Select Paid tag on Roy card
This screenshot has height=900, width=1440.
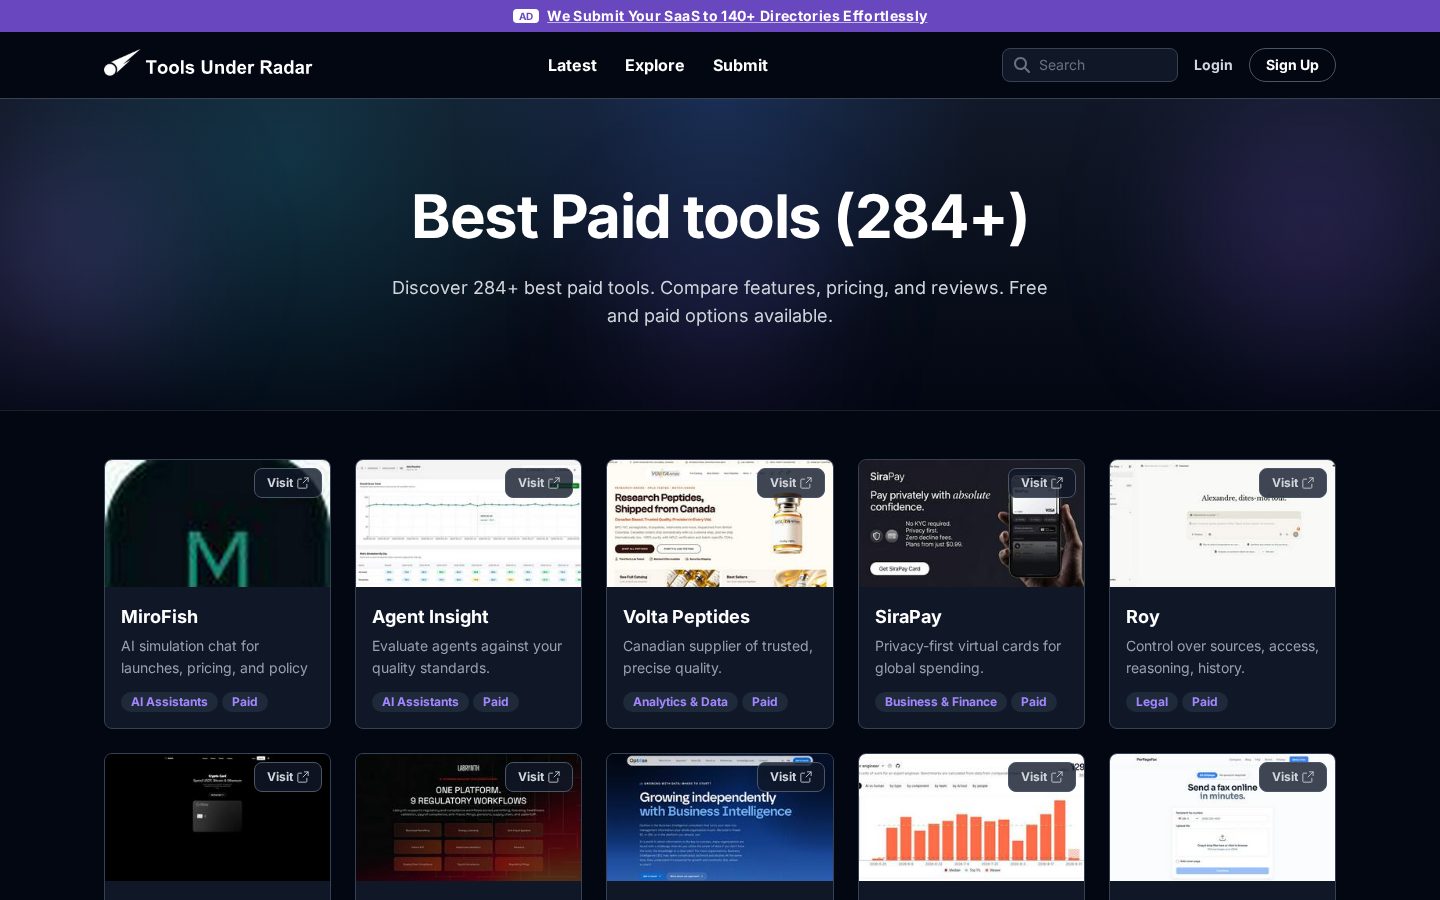(x=1205, y=702)
